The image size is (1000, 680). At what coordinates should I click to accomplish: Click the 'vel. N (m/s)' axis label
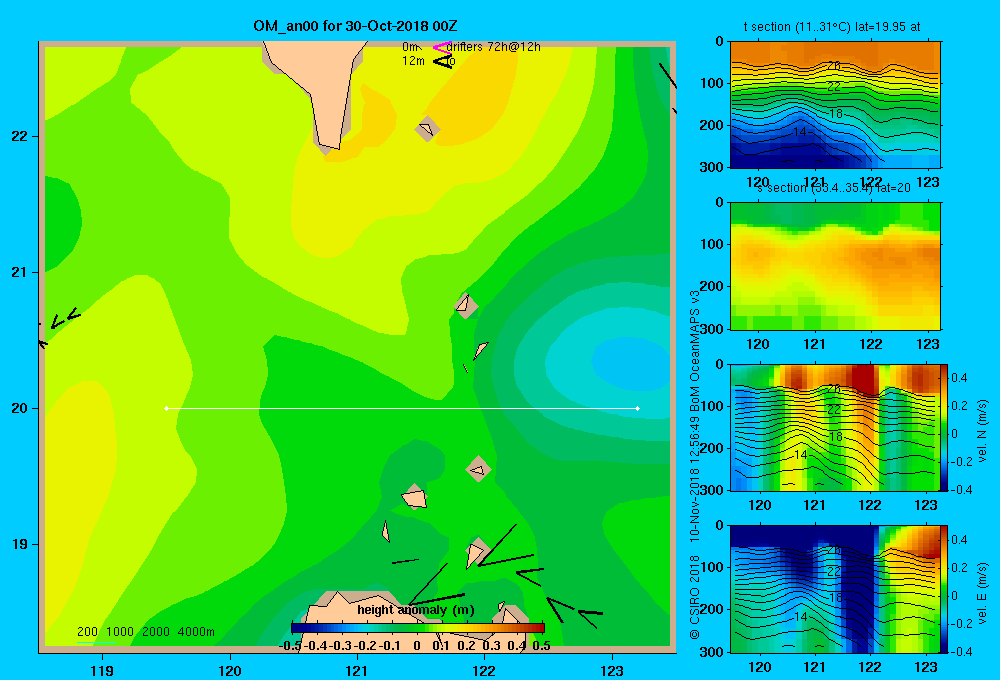tap(983, 430)
